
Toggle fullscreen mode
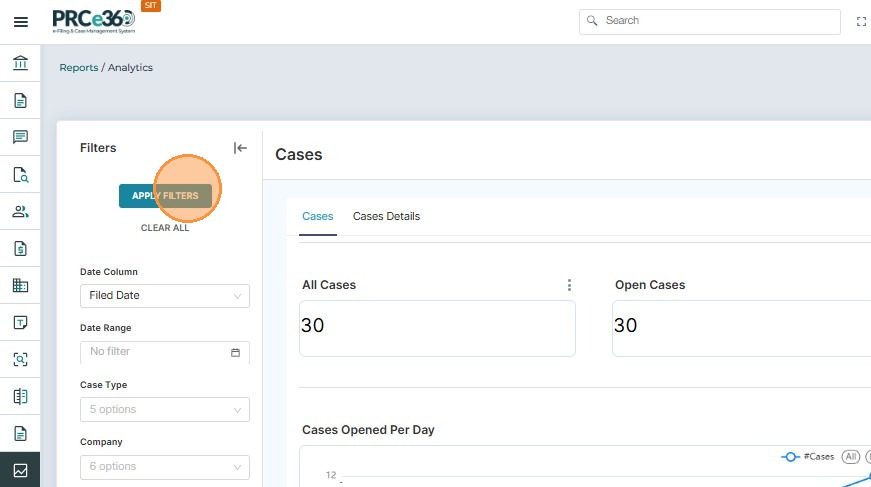tap(861, 21)
